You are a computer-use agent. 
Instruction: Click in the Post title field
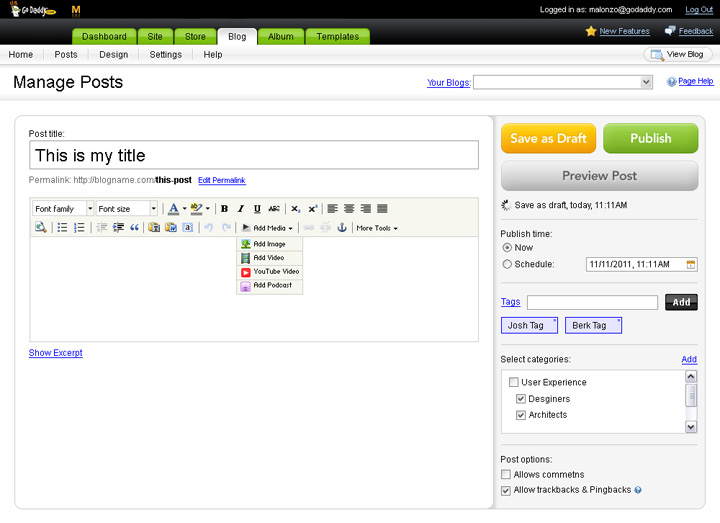click(254, 155)
